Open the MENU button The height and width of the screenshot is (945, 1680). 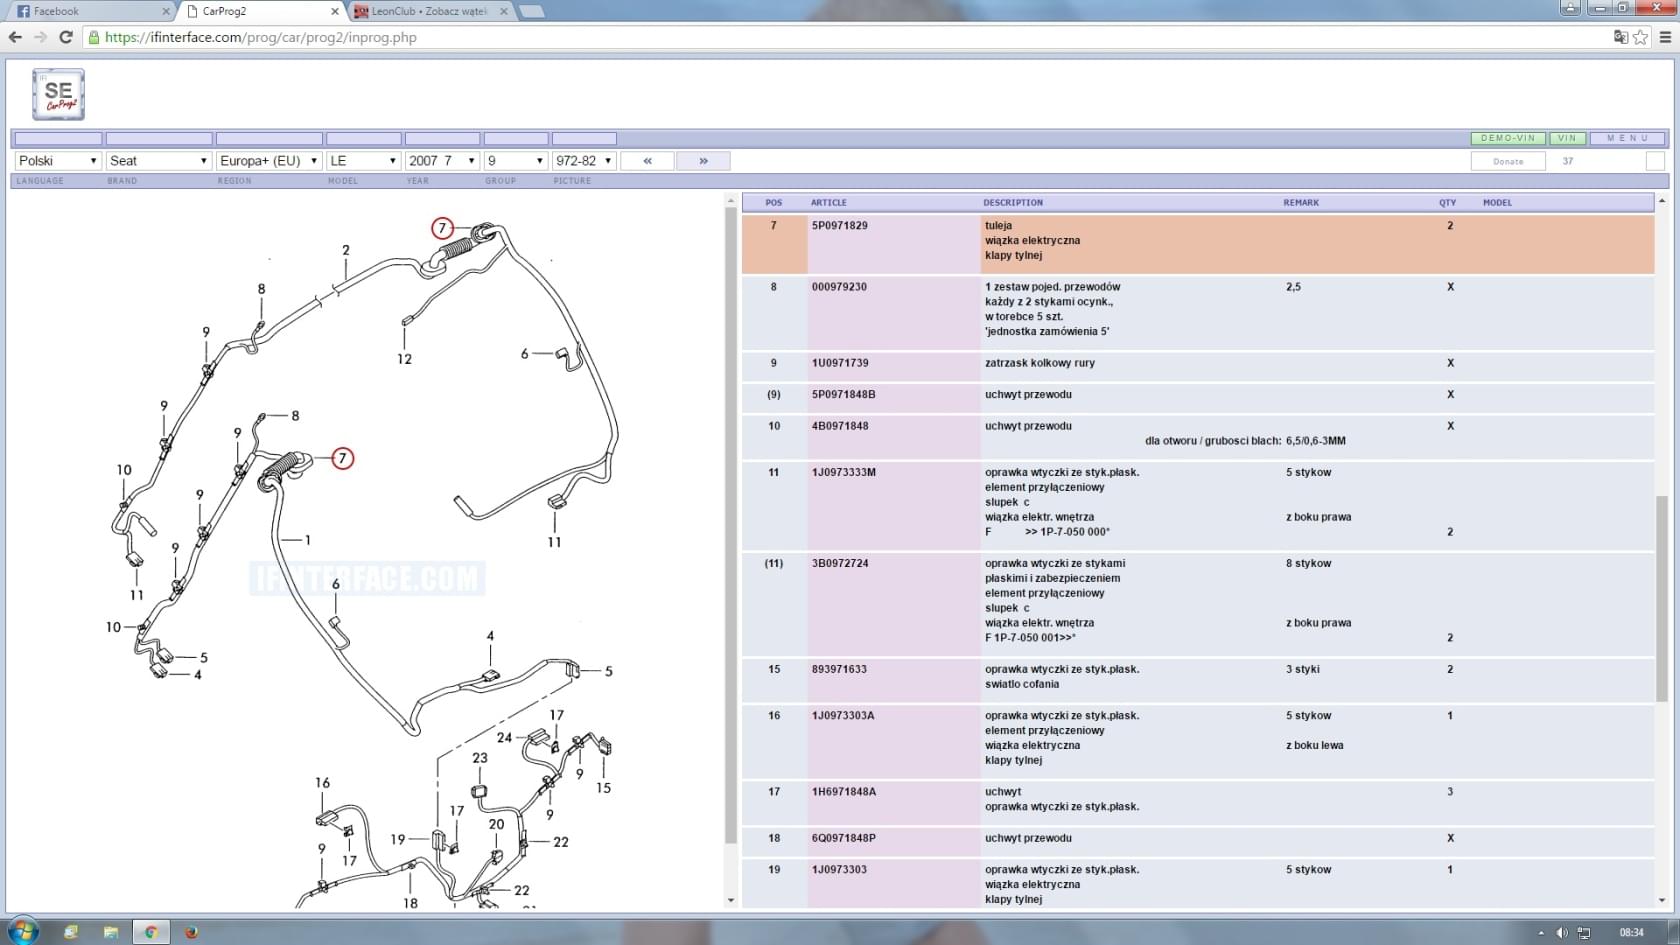1628,138
